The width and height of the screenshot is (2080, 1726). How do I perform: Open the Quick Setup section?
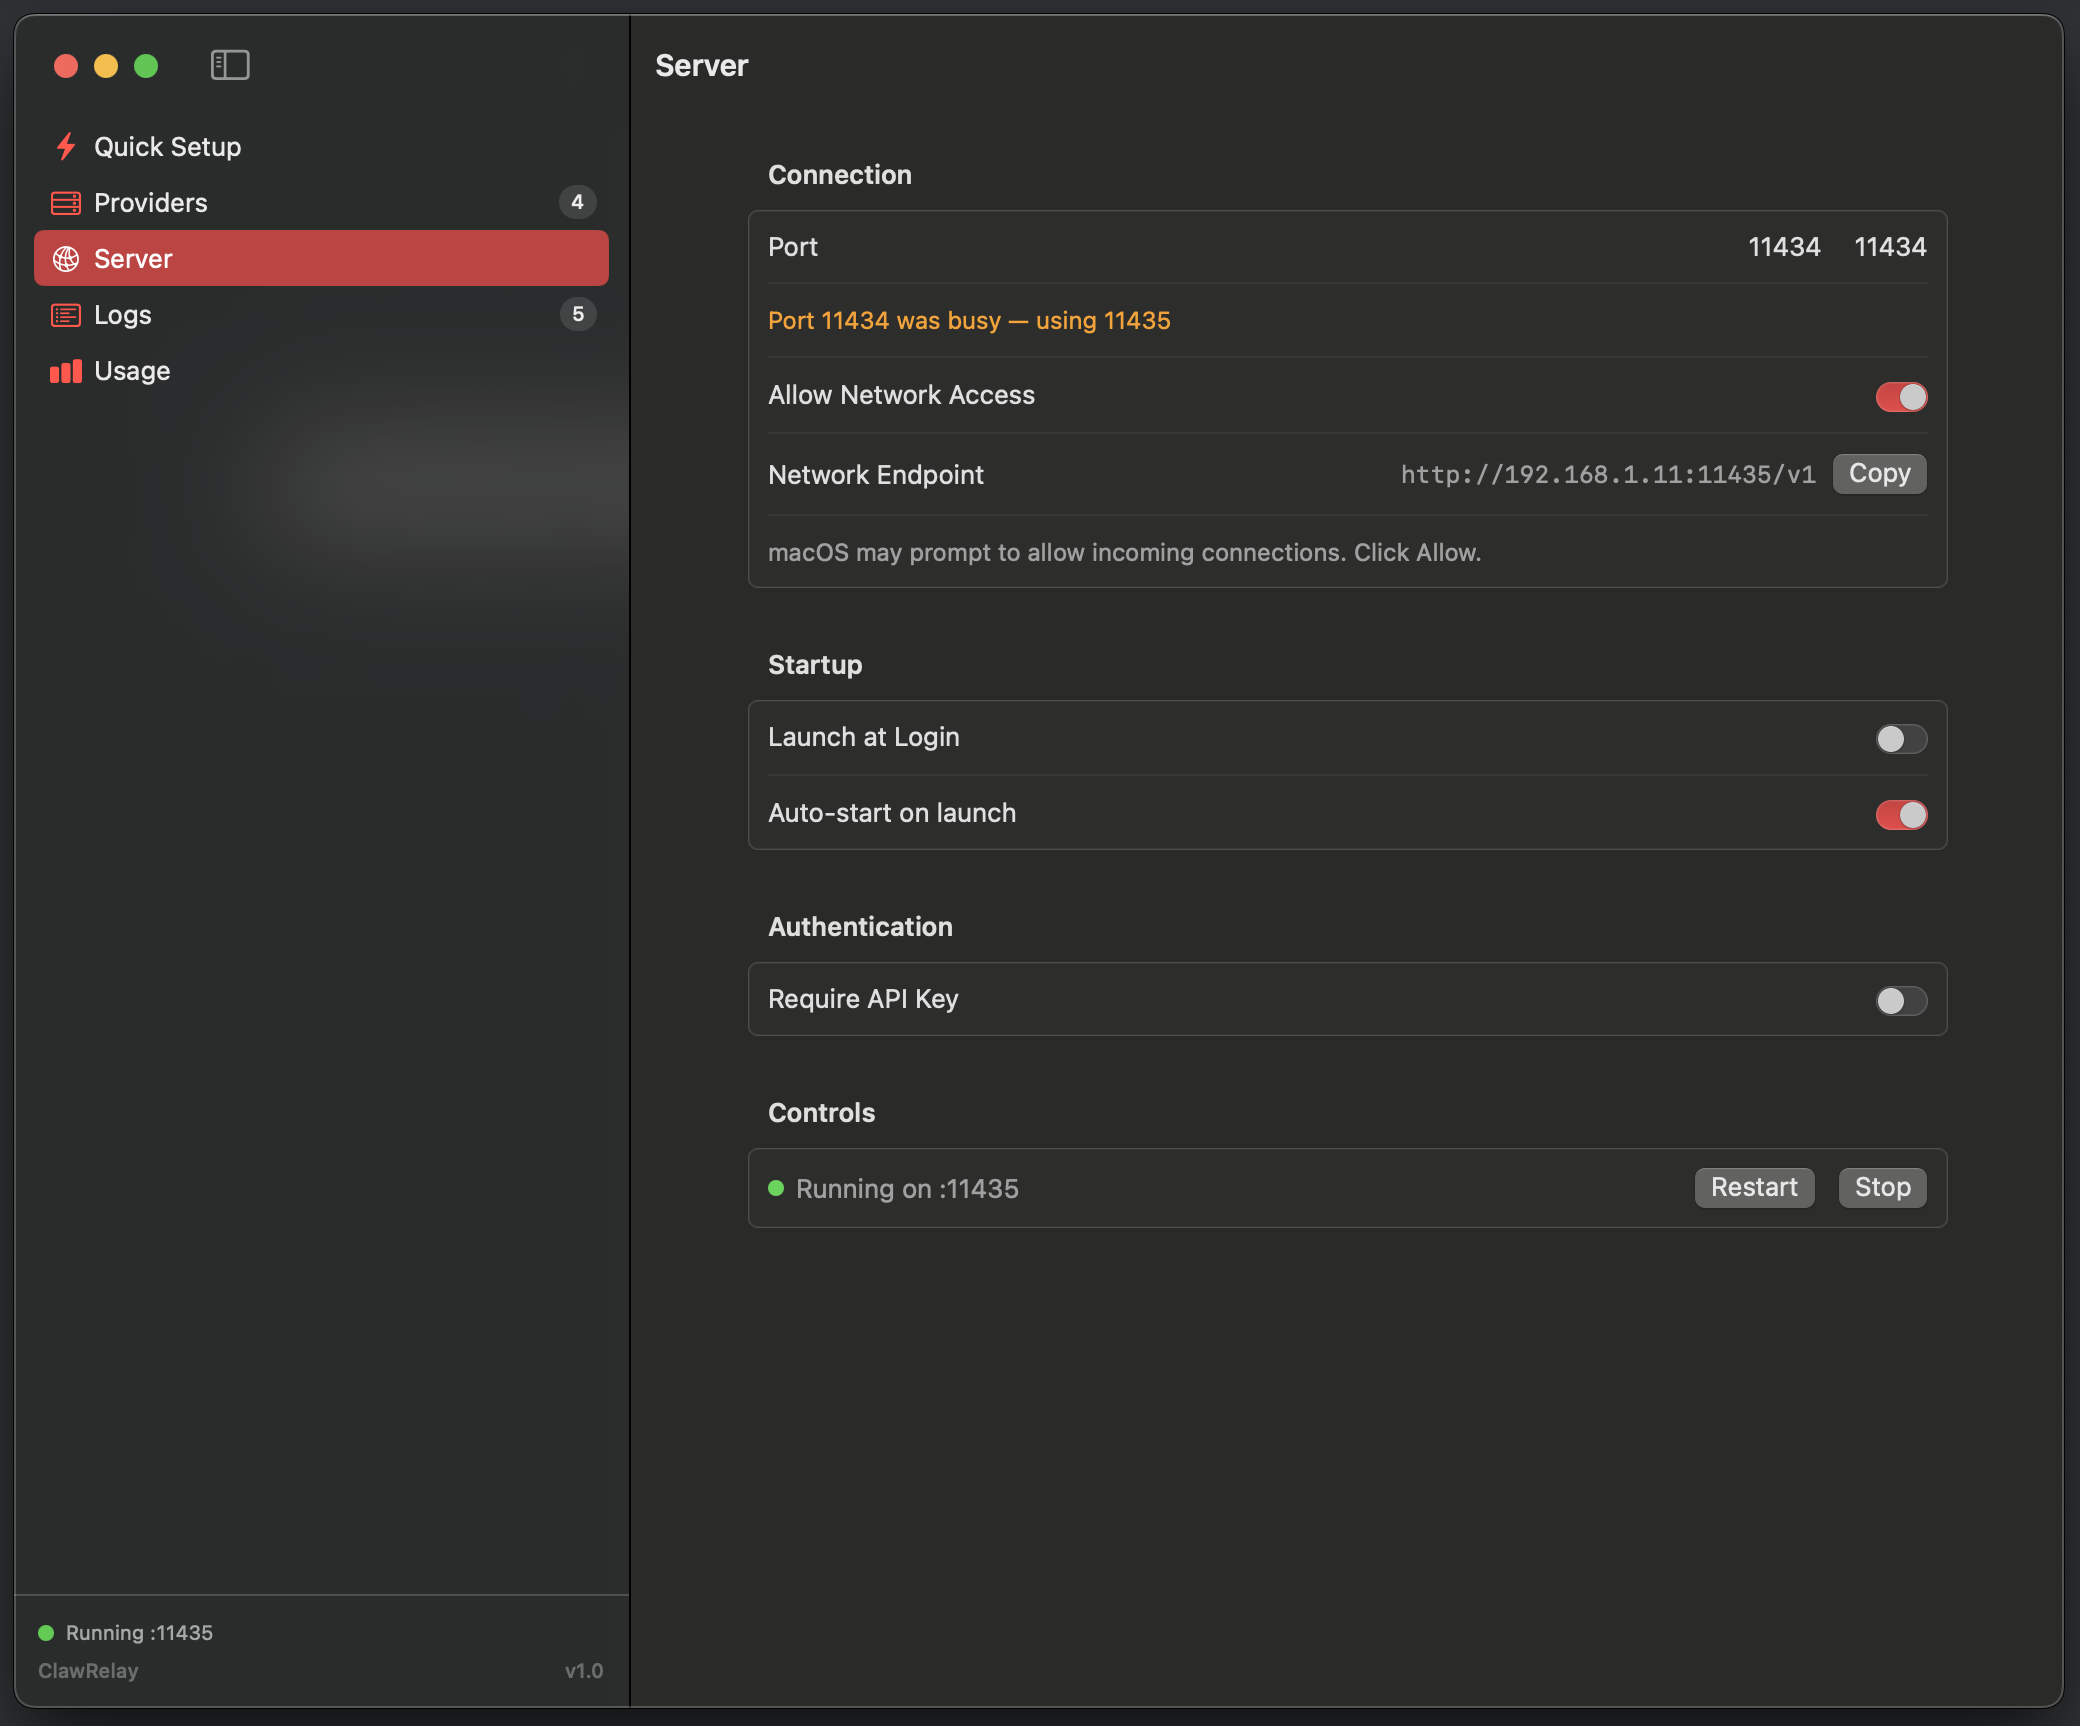coord(321,146)
